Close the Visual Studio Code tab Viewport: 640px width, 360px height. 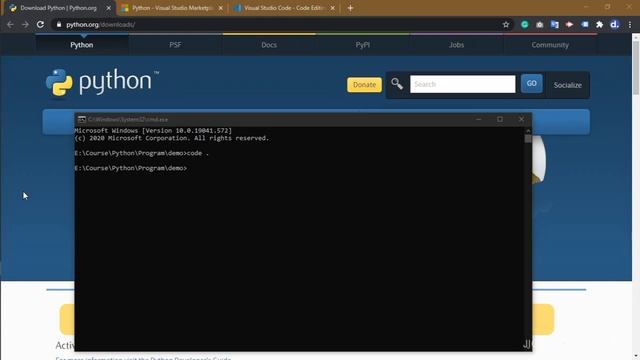[x=333, y=8]
